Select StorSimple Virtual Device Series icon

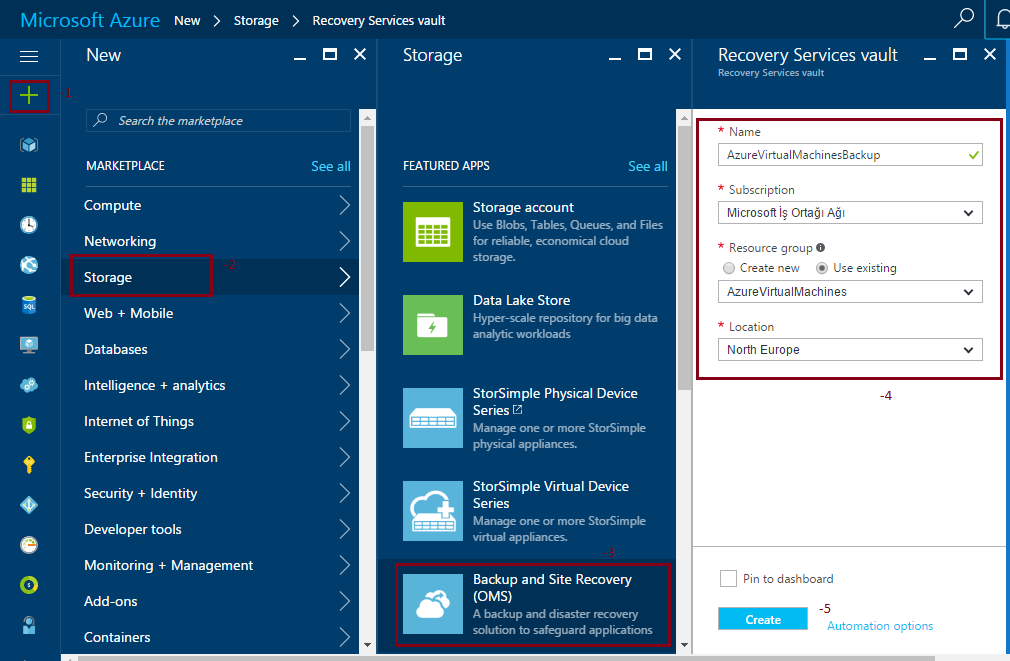click(x=433, y=511)
